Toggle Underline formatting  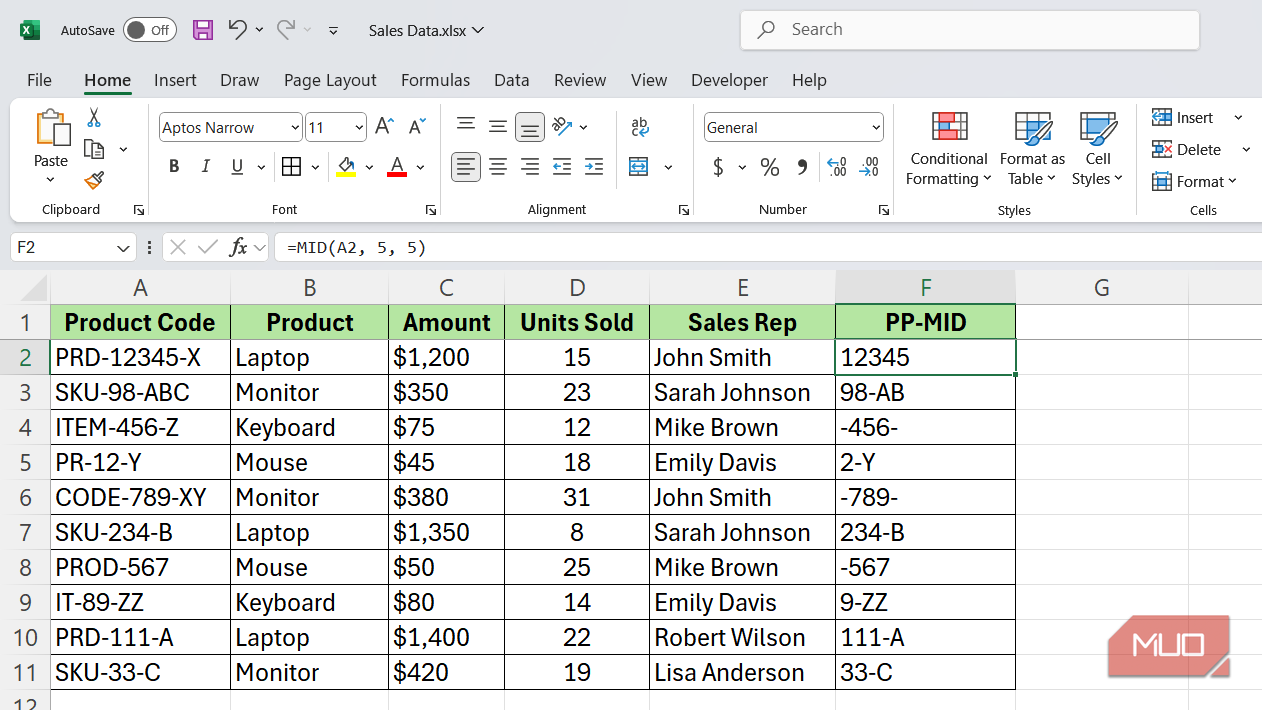coord(237,167)
